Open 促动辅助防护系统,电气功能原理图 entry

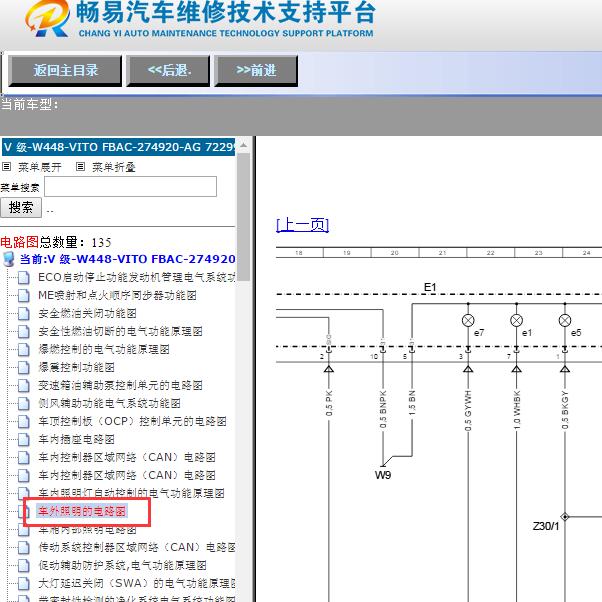click(x=122, y=565)
